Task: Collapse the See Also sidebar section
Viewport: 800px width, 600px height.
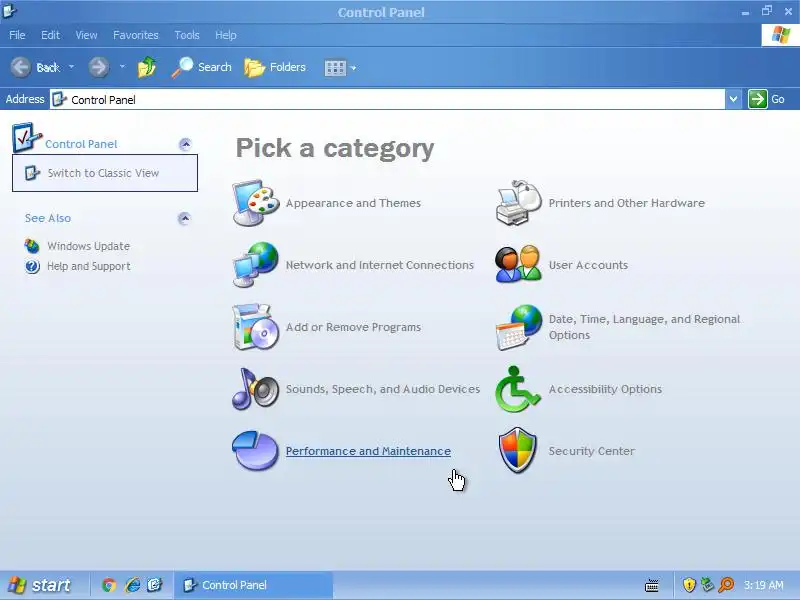Action: 184,218
